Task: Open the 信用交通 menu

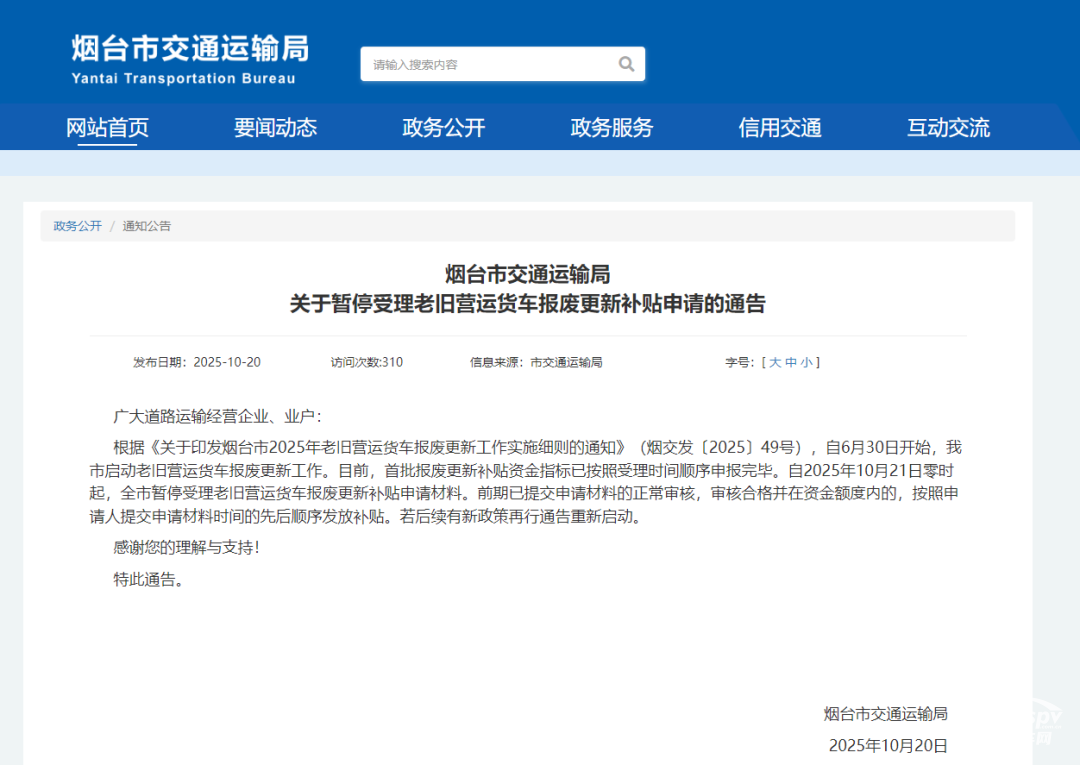Action: click(x=780, y=127)
